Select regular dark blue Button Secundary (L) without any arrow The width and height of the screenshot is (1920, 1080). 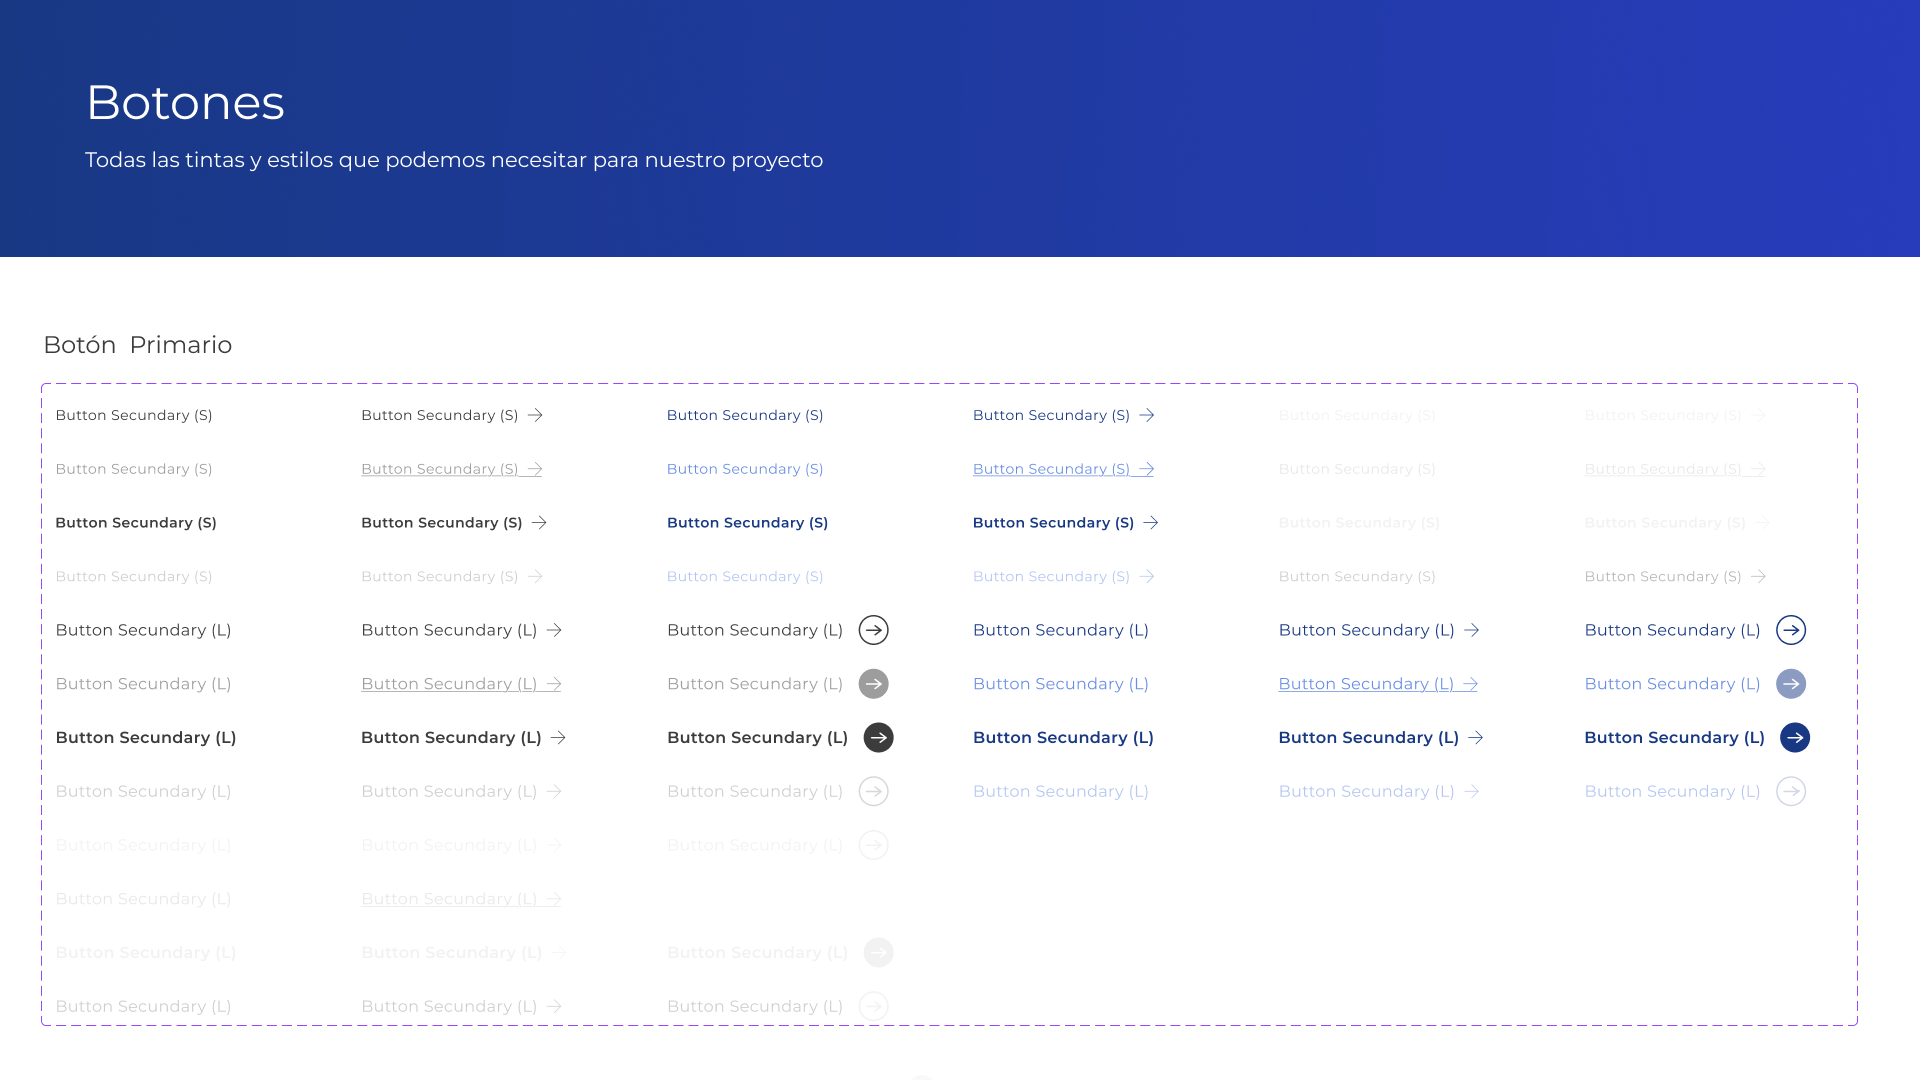pyautogui.click(x=1061, y=630)
